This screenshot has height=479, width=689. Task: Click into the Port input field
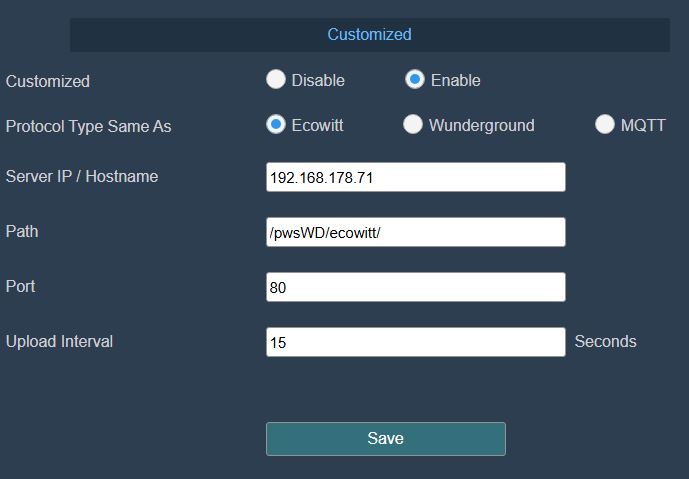(415, 287)
